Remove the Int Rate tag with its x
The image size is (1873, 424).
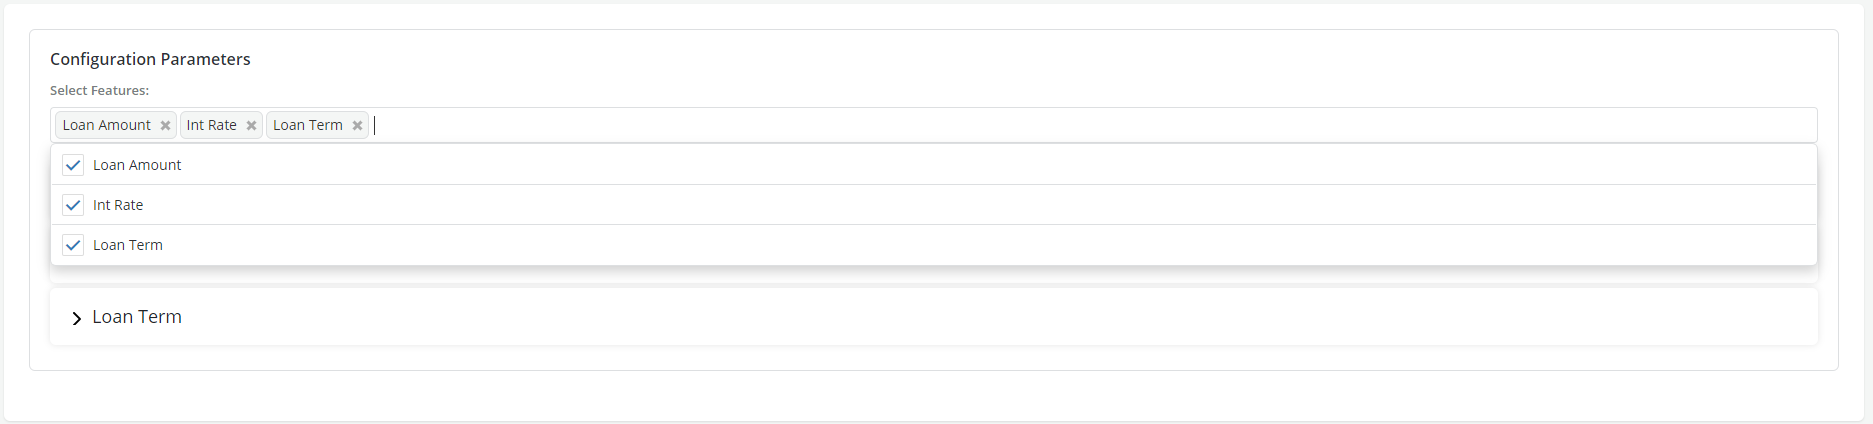click(x=251, y=126)
